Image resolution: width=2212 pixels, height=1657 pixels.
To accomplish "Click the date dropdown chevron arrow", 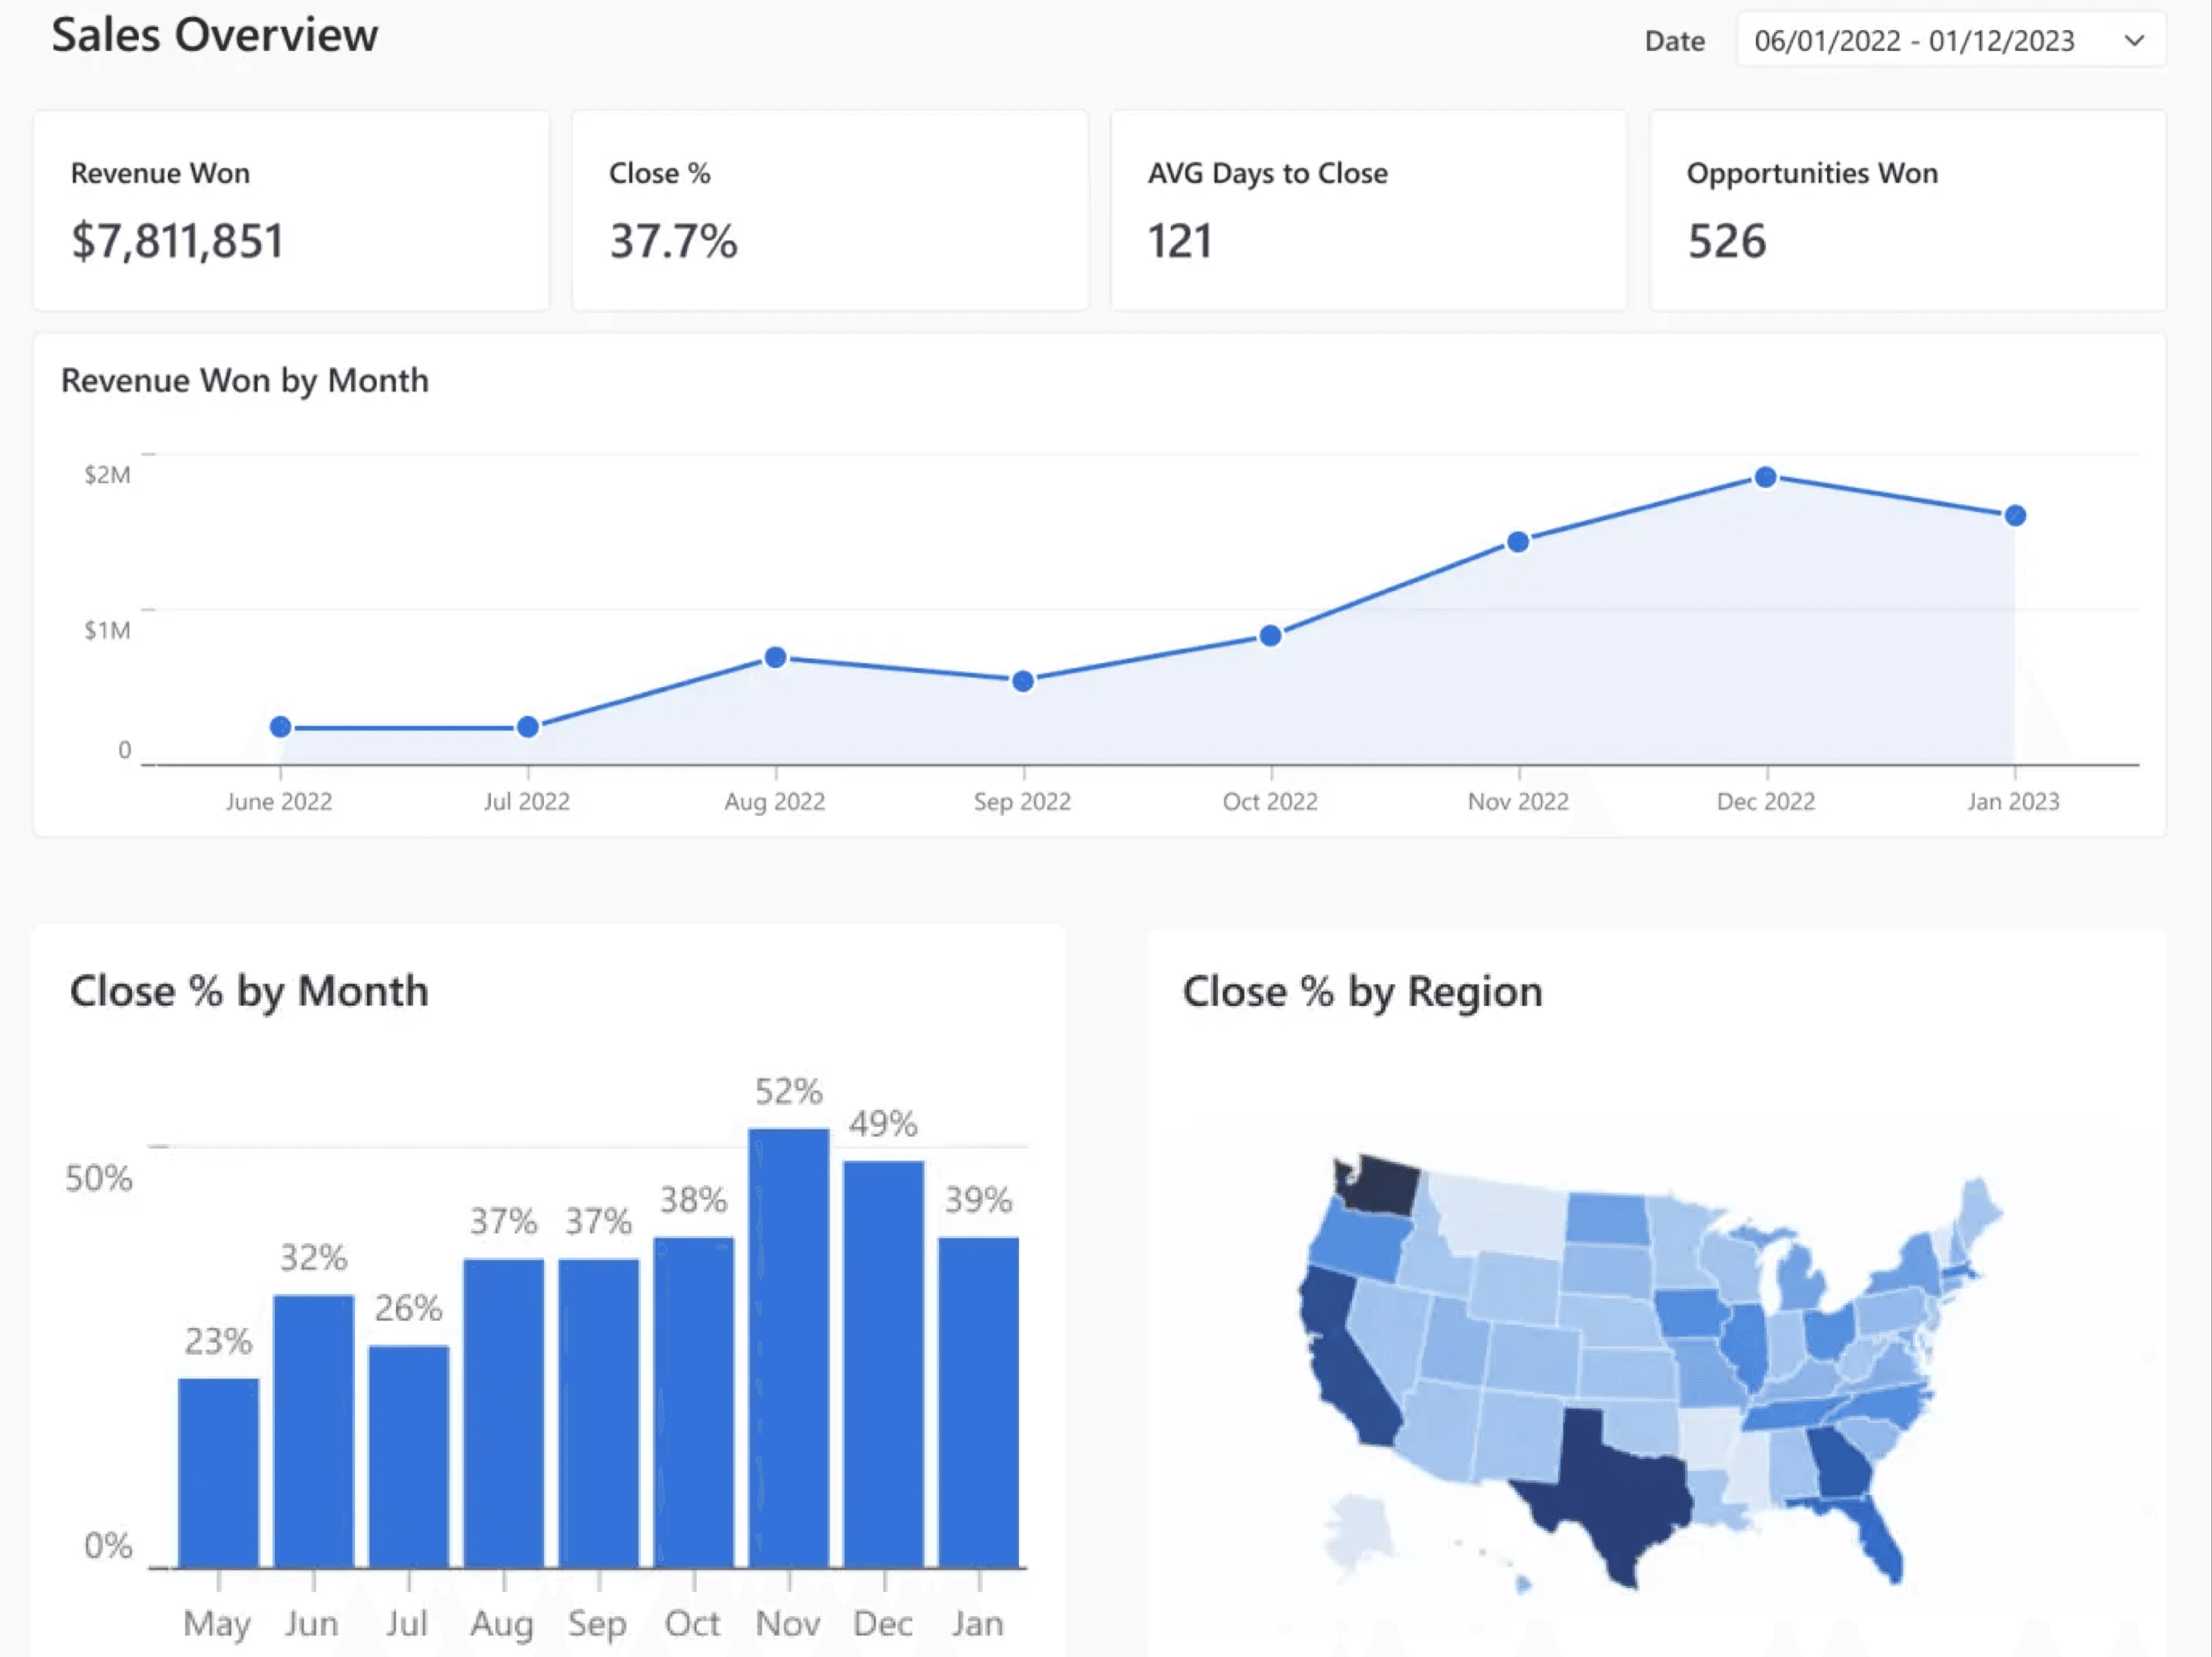I will (2134, 41).
